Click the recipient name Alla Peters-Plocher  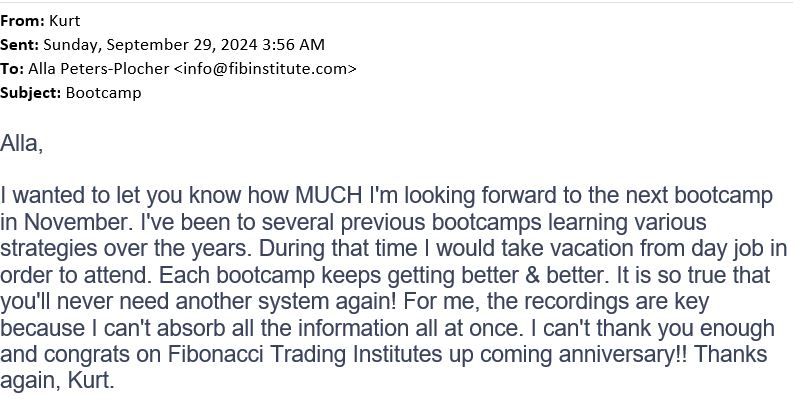(x=98, y=69)
